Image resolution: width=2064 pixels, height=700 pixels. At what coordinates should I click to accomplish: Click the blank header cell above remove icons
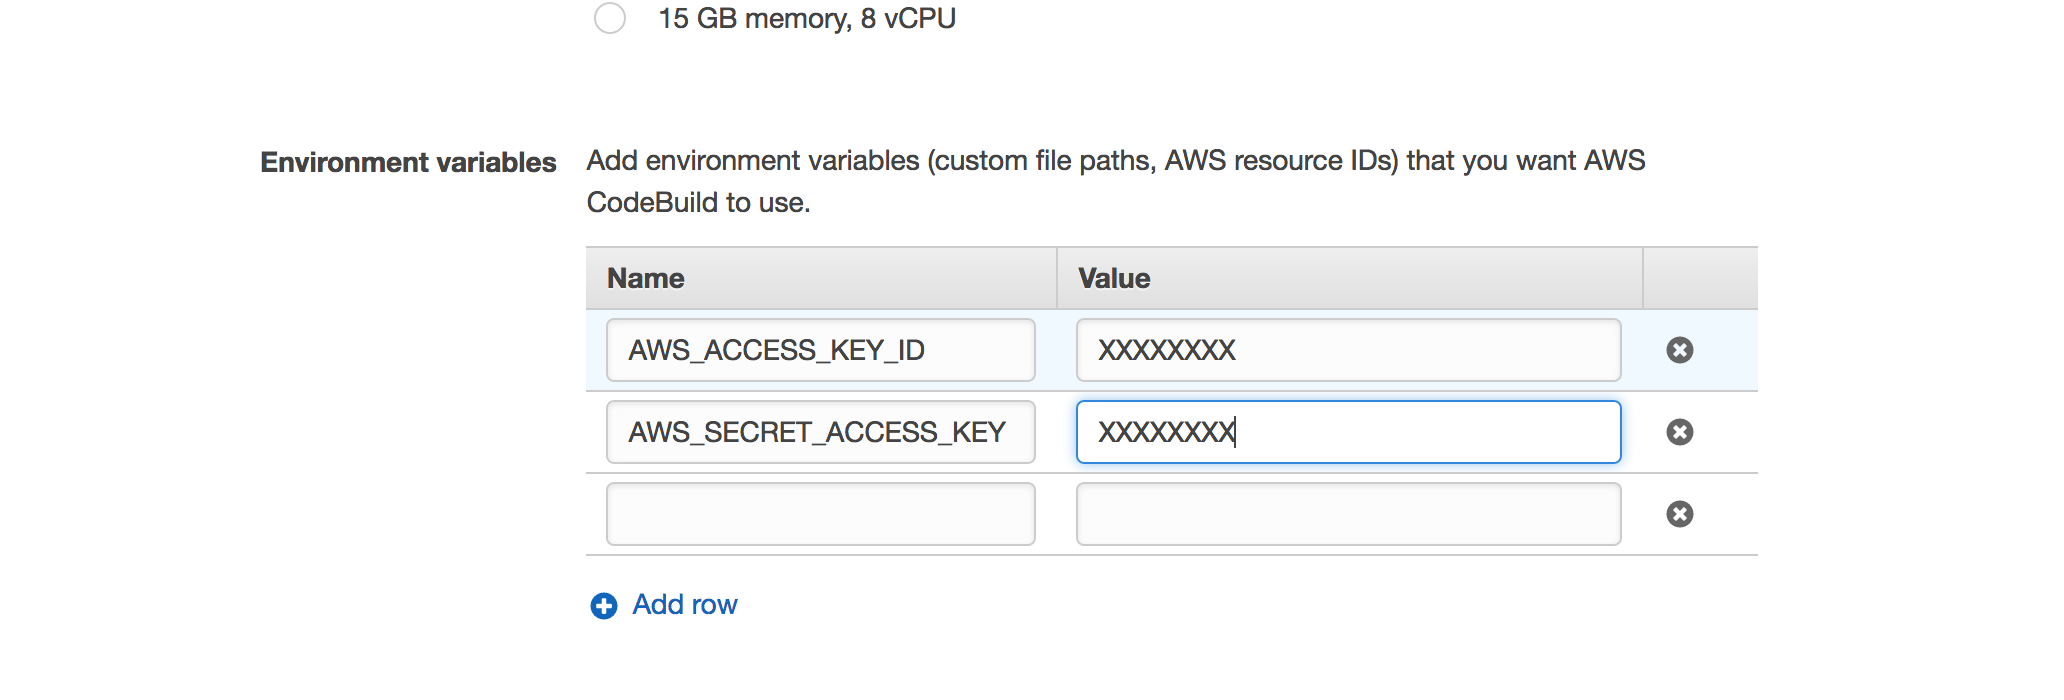click(x=1700, y=279)
